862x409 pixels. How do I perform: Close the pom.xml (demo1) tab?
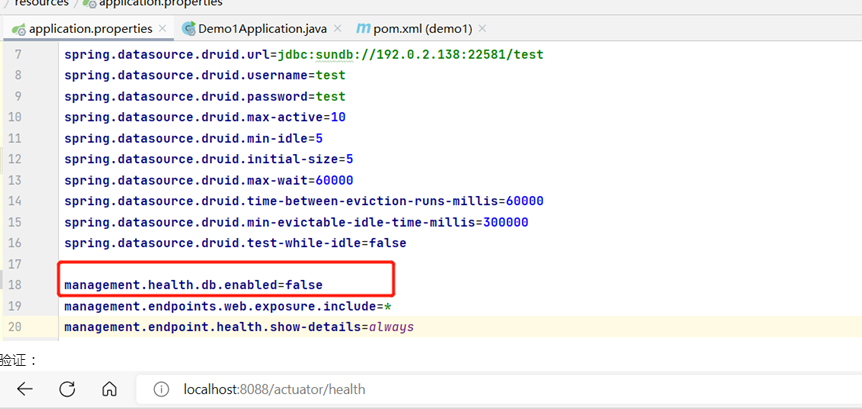[x=482, y=28]
